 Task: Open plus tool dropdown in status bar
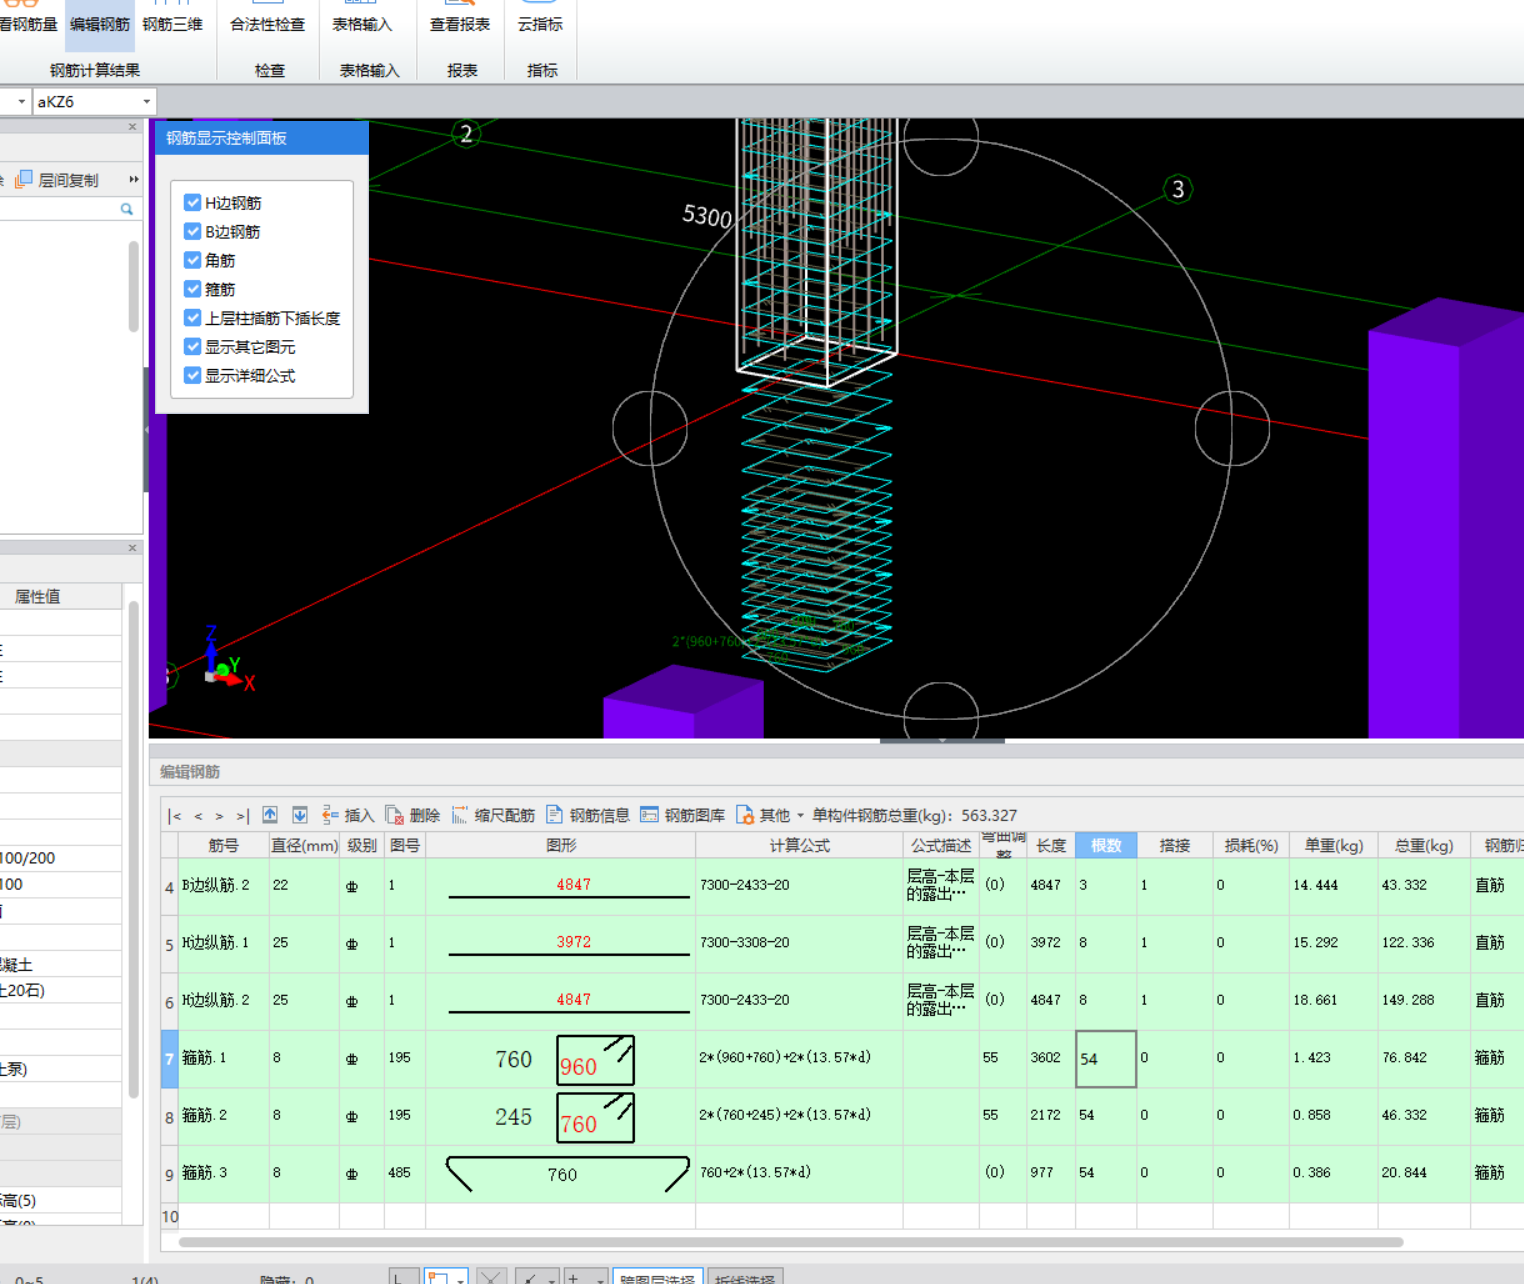(x=599, y=1279)
